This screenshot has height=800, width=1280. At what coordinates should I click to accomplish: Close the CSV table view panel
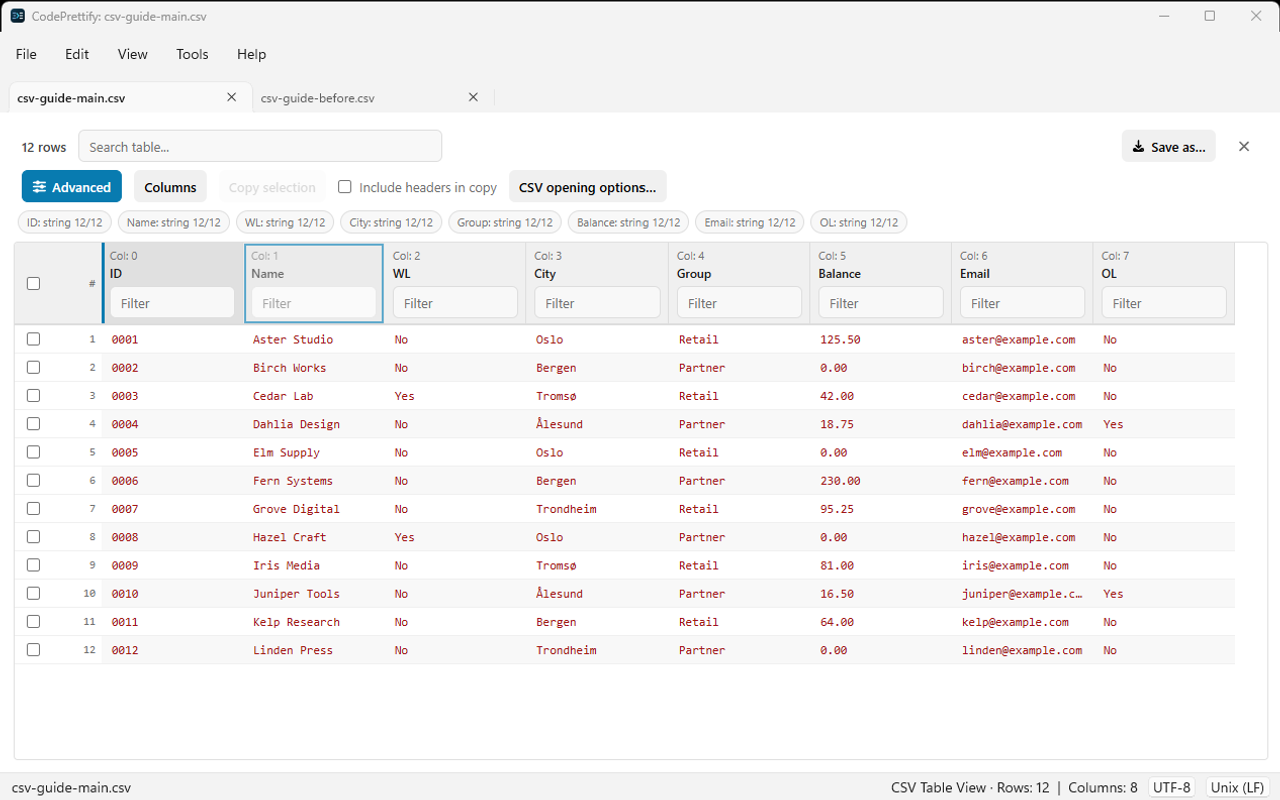(1244, 146)
